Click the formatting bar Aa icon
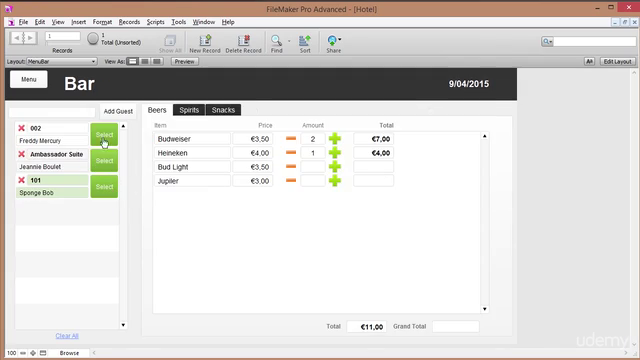 (589, 62)
